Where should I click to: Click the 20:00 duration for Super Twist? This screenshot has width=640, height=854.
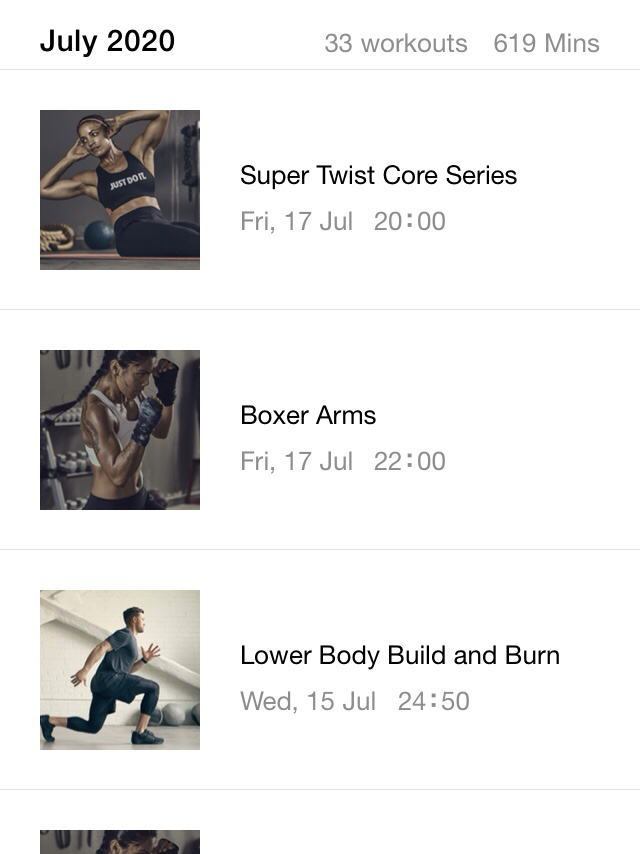tap(410, 222)
